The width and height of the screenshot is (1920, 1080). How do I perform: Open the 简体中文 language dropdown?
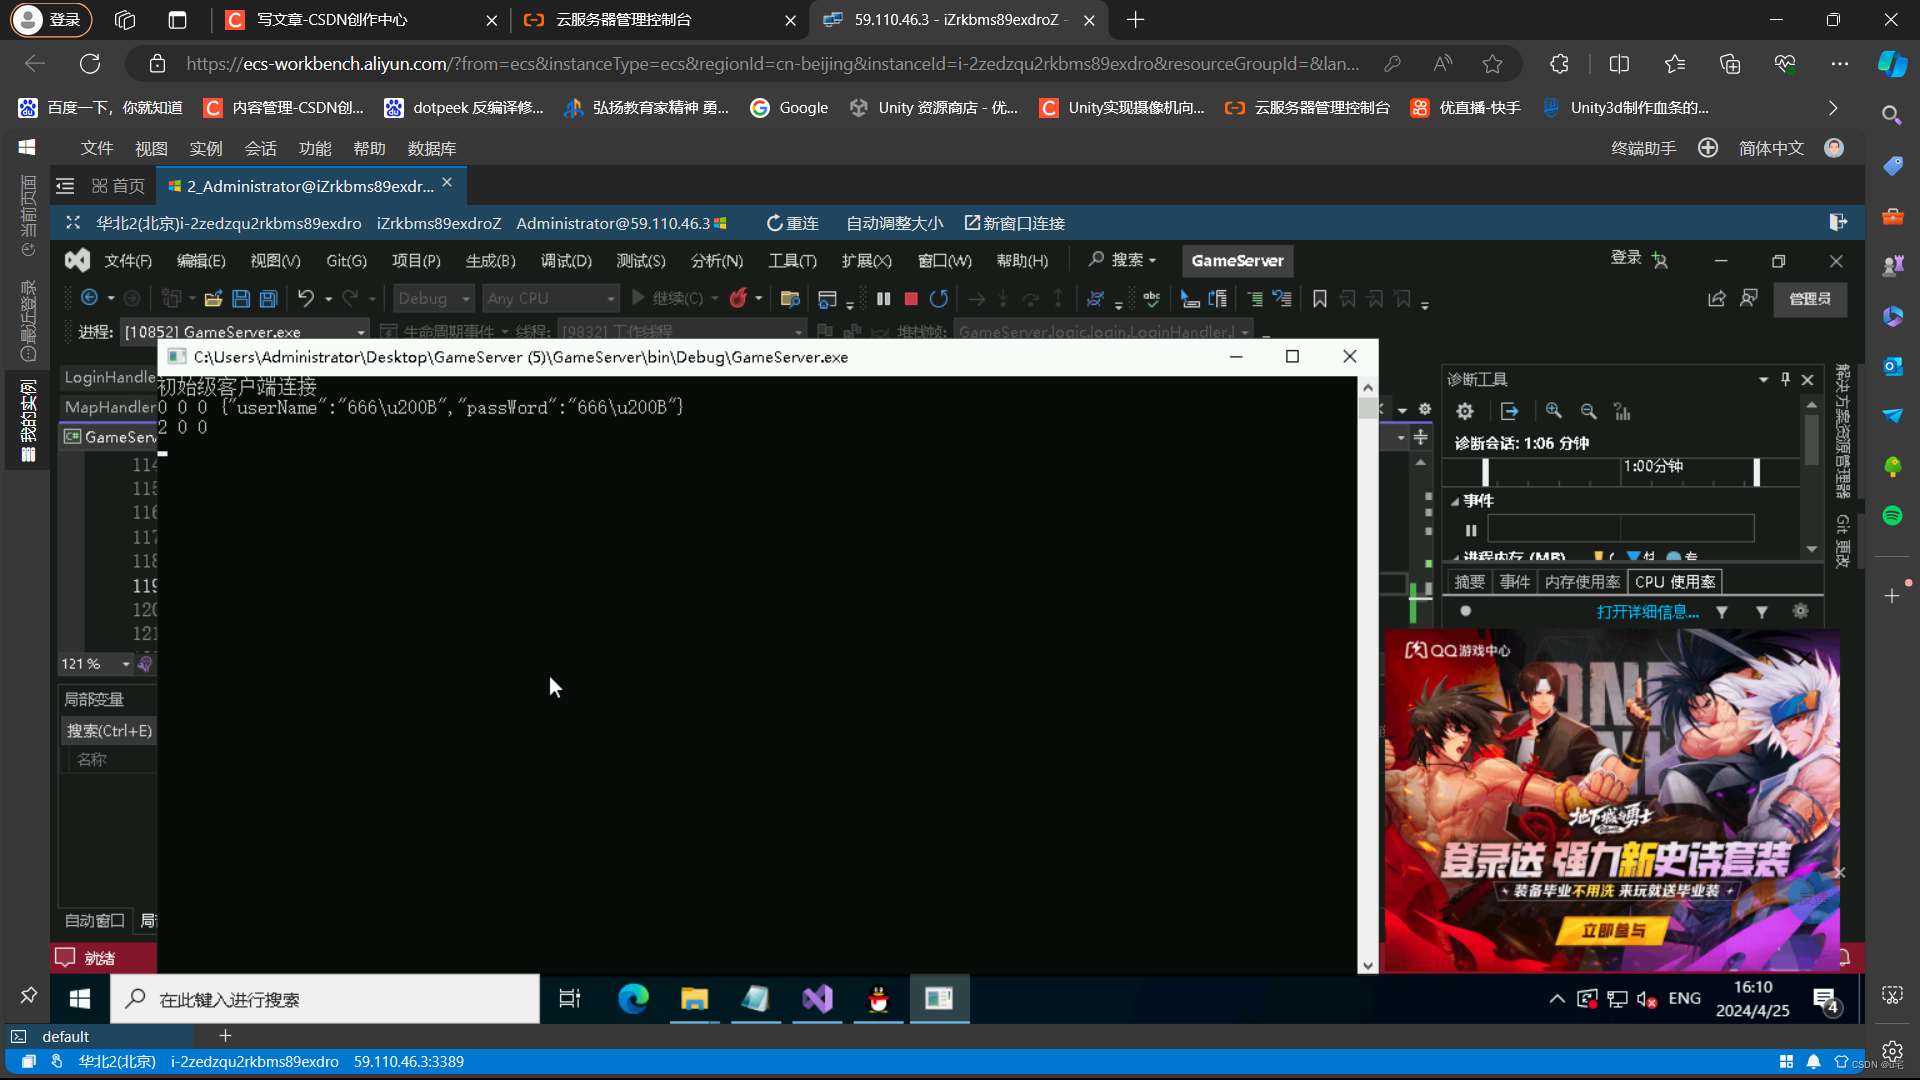[x=1771, y=148]
